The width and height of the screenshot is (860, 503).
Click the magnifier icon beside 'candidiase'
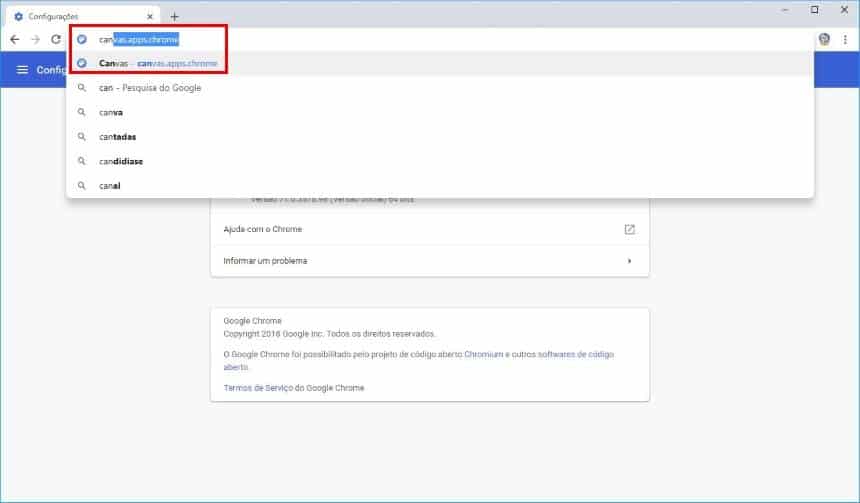coord(82,161)
